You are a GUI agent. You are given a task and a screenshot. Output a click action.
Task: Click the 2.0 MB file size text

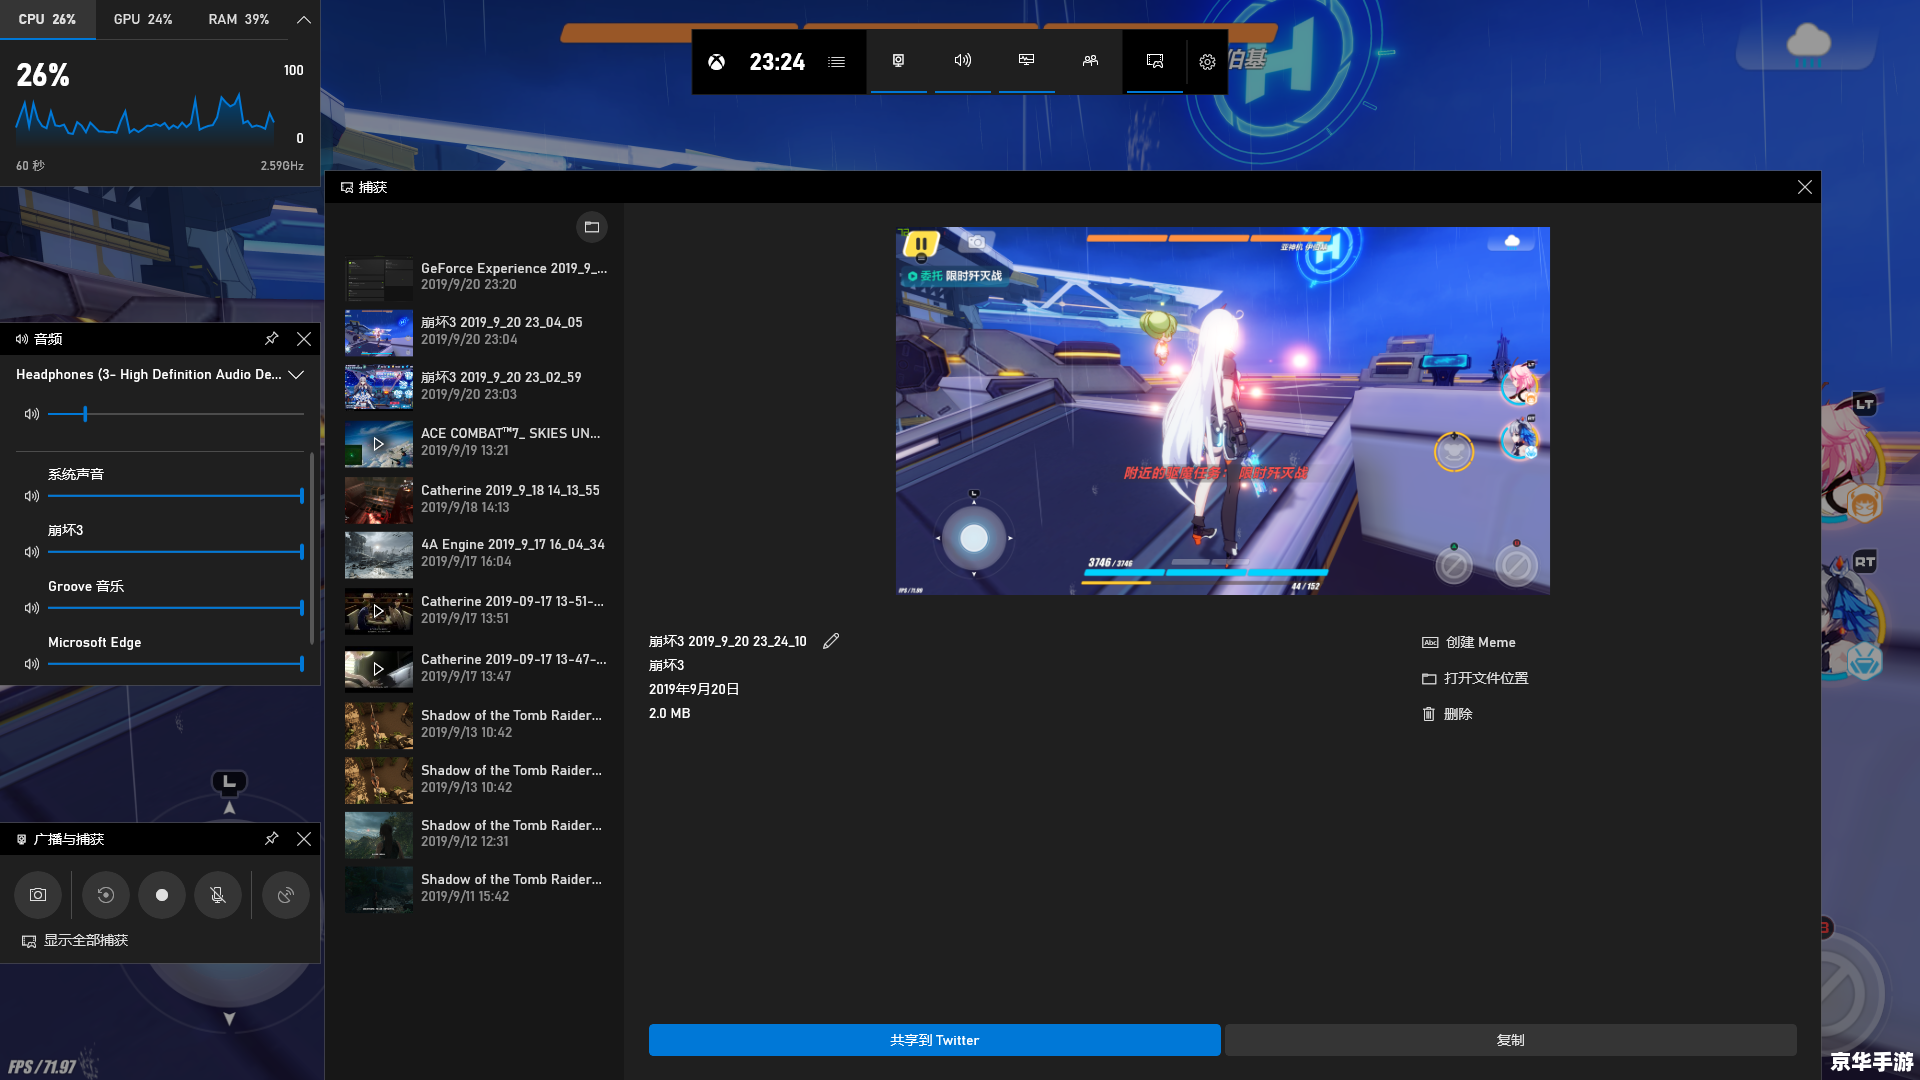pyautogui.click(x=670, y=714)
